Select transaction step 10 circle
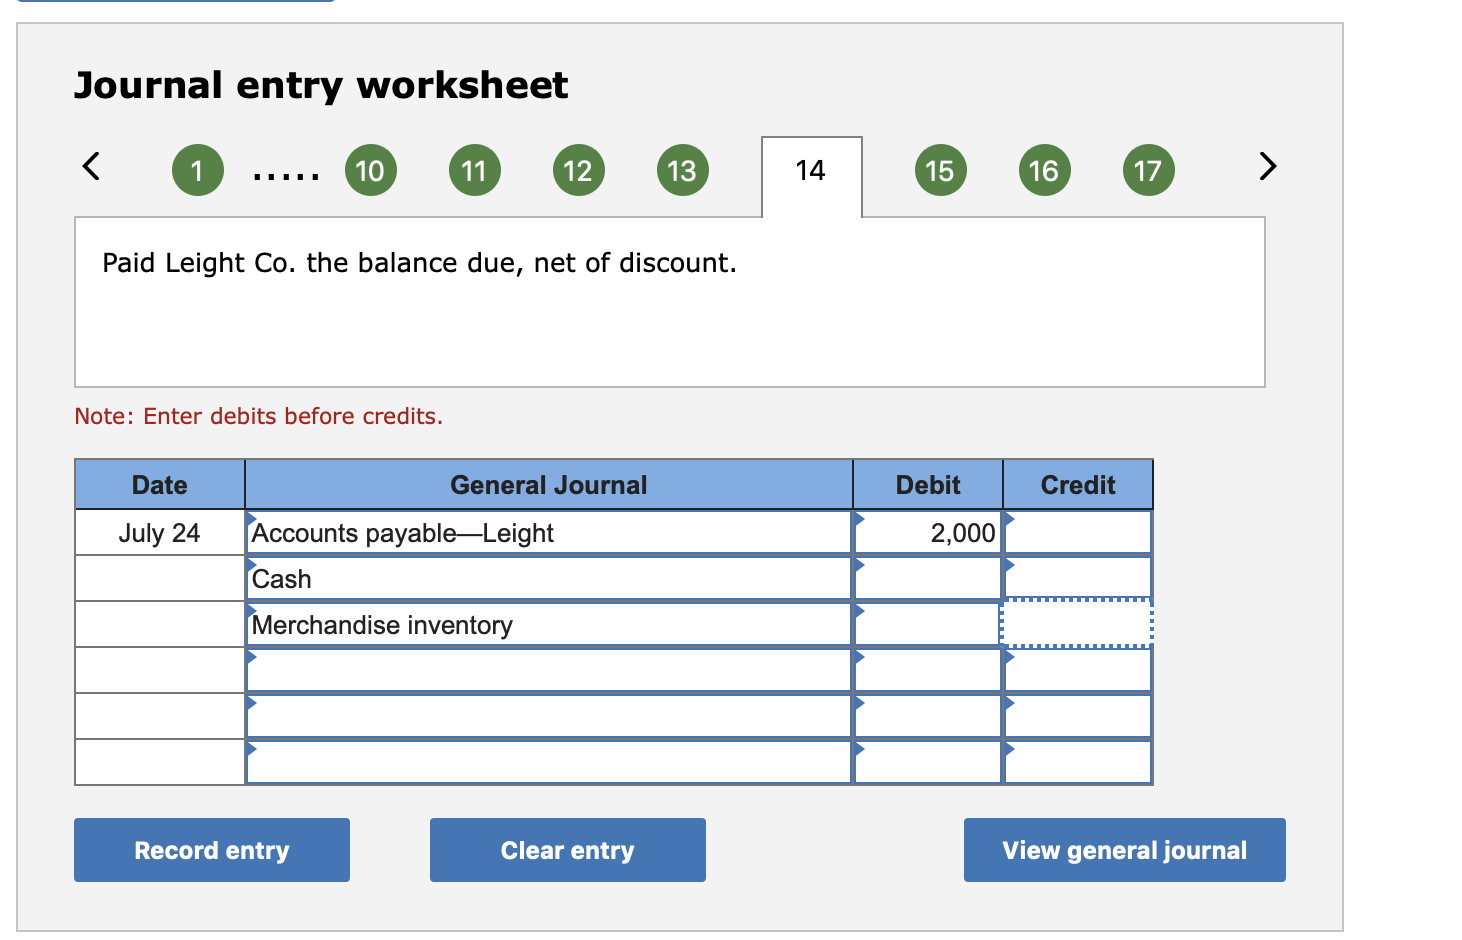This screenshot has height=940, width=1462. click(x=371, y=170)
